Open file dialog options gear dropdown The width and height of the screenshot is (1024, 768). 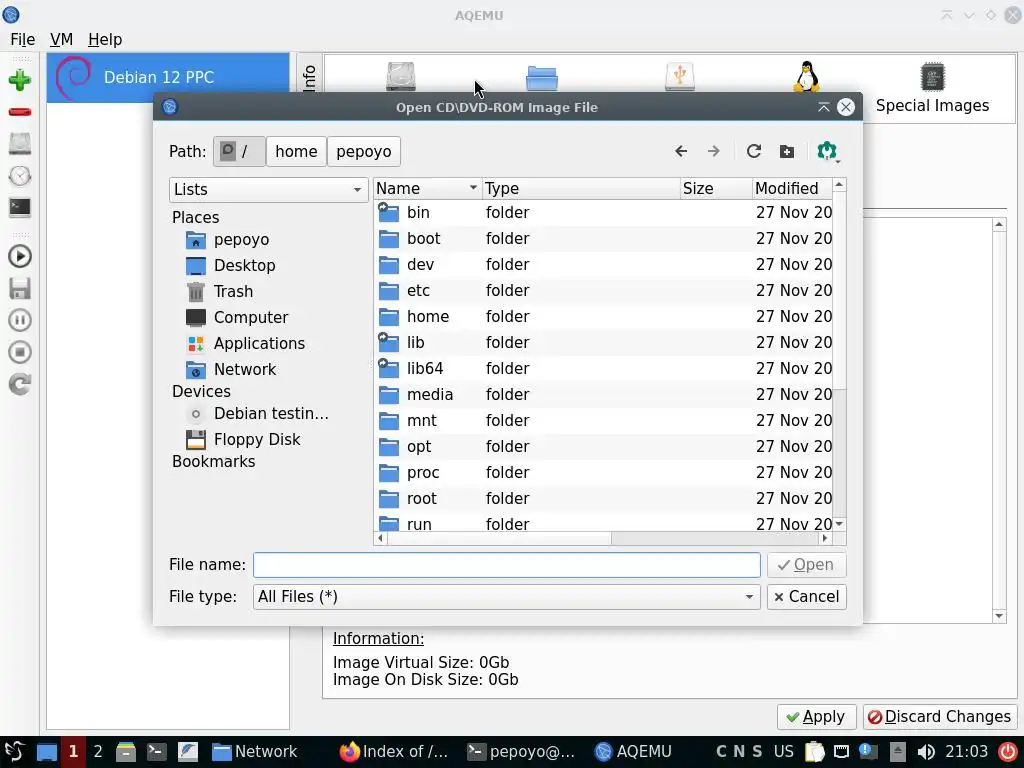pyautogui.click(x=828, y=152)
